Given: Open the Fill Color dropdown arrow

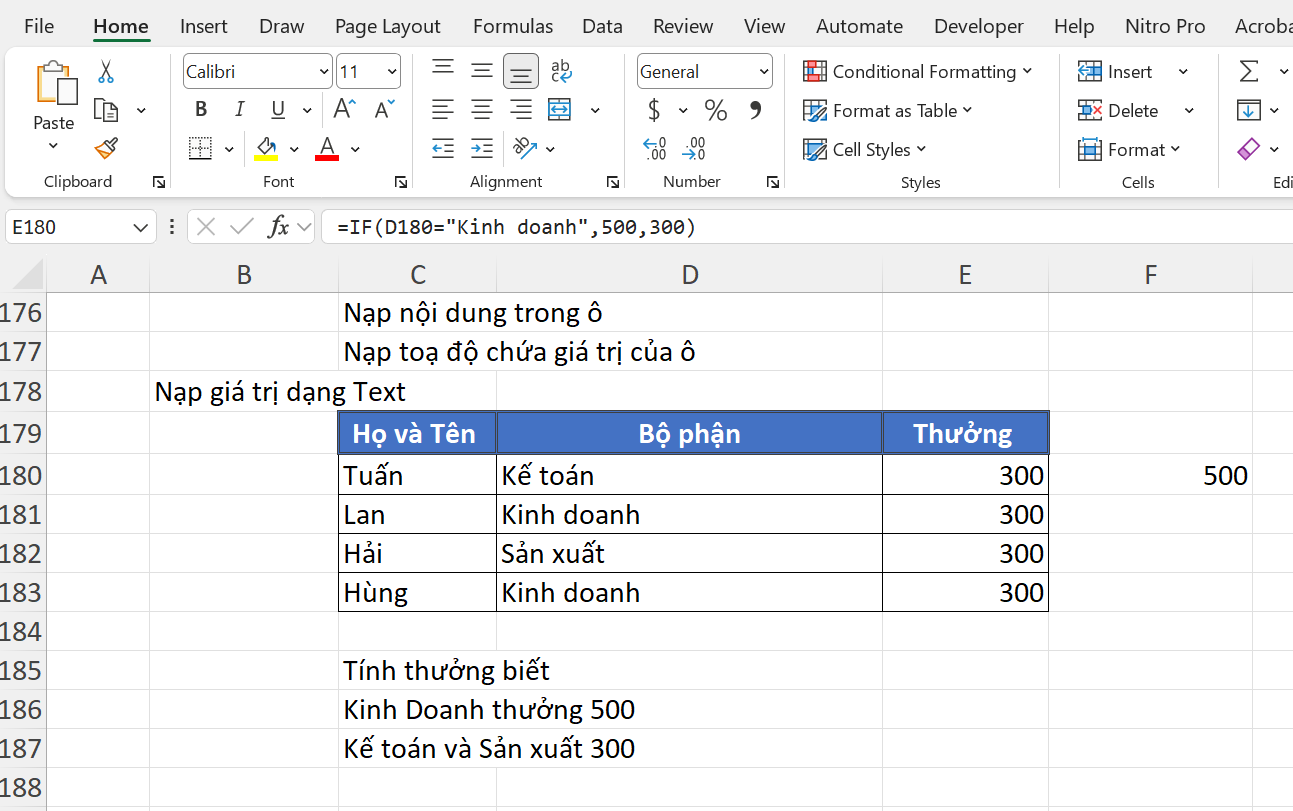Looking at the screenshot, I should point(294,149).
